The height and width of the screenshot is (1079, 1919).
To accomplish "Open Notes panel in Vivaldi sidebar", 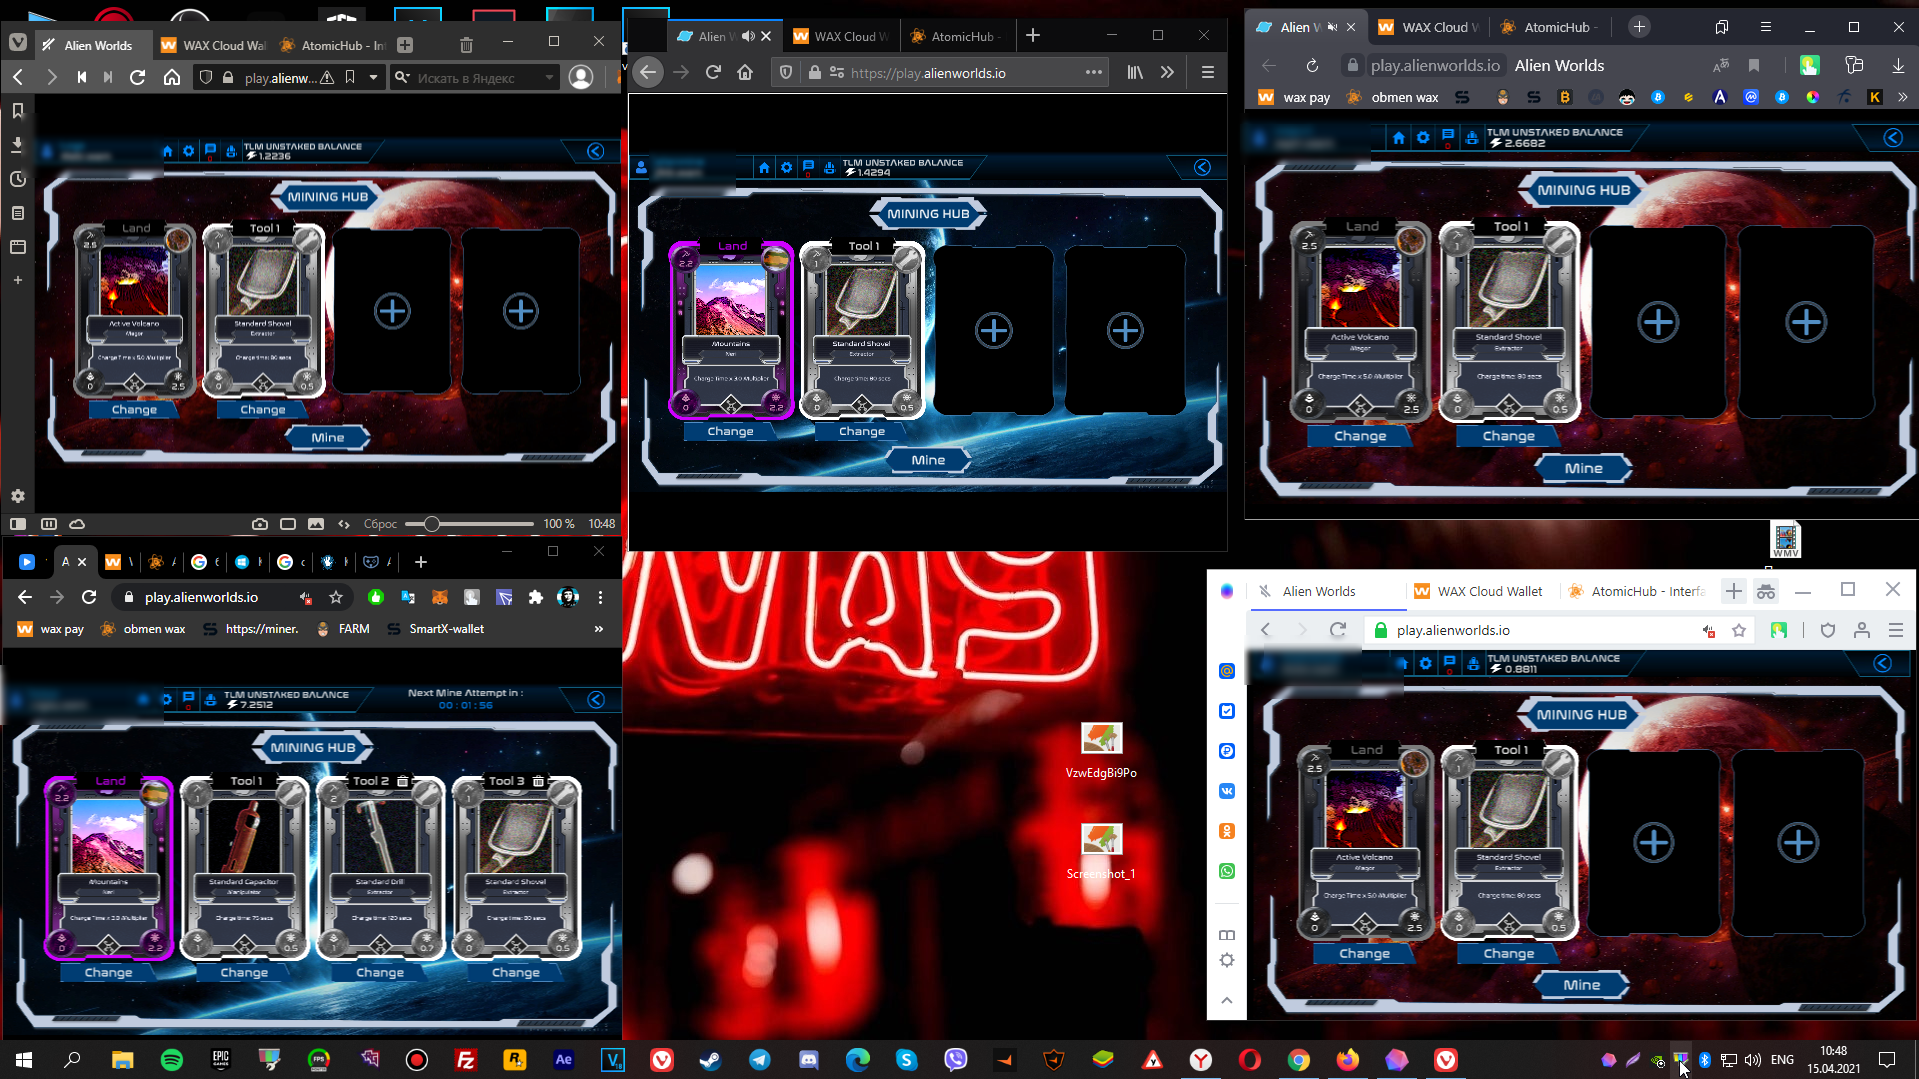I will [x=18, y=213].
